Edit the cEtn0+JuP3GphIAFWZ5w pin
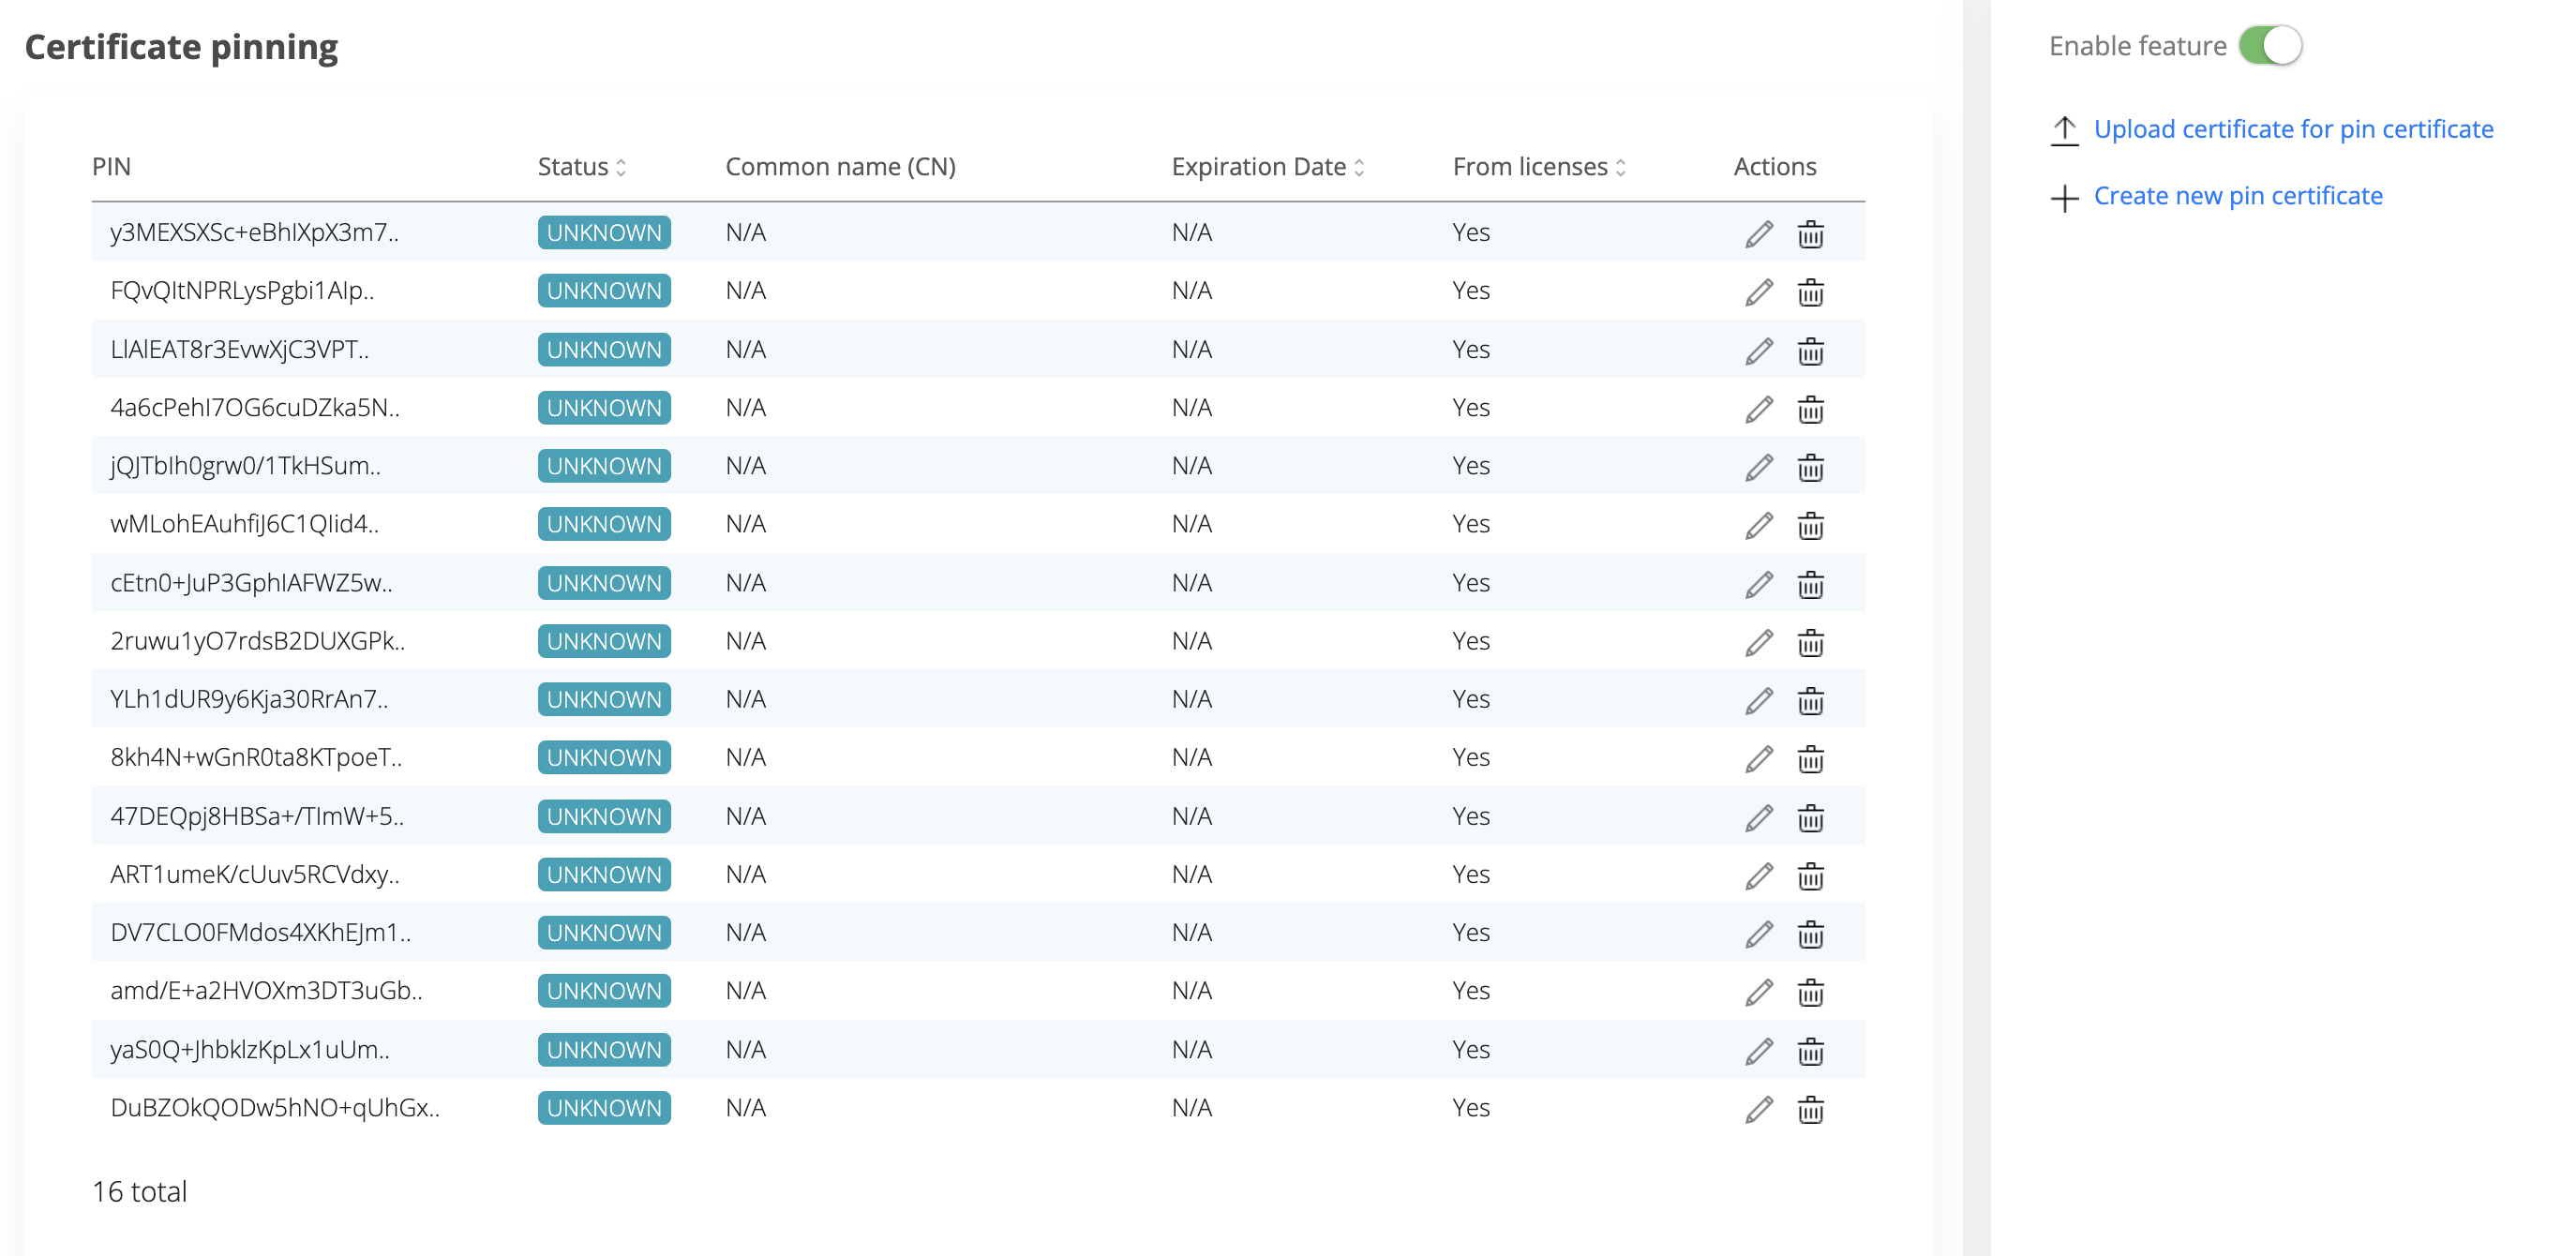Screen dimensions: 2576x1256 click(x=1758, y=584)
